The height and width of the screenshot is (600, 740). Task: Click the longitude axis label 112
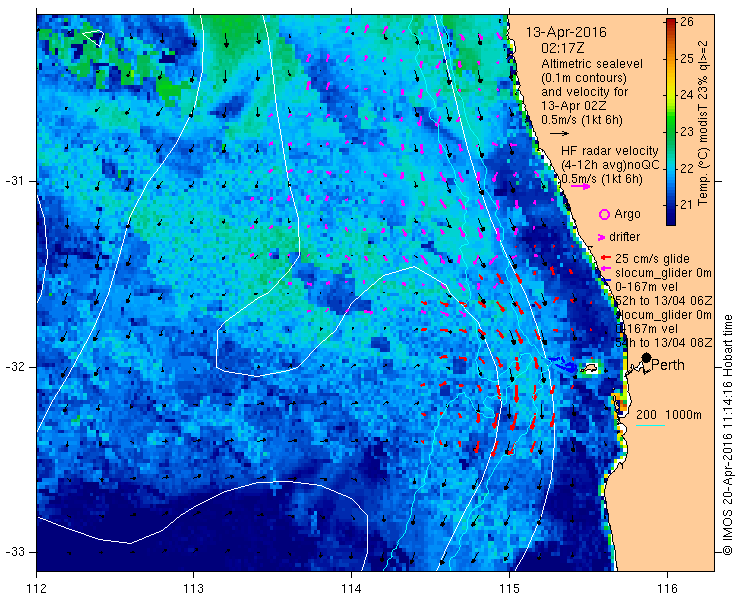[x=36, y=589]
